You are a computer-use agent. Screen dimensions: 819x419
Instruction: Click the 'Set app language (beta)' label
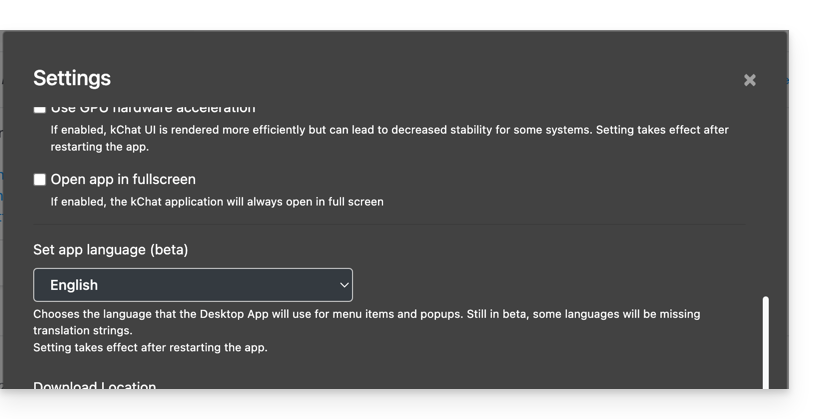tap(110, 250)
